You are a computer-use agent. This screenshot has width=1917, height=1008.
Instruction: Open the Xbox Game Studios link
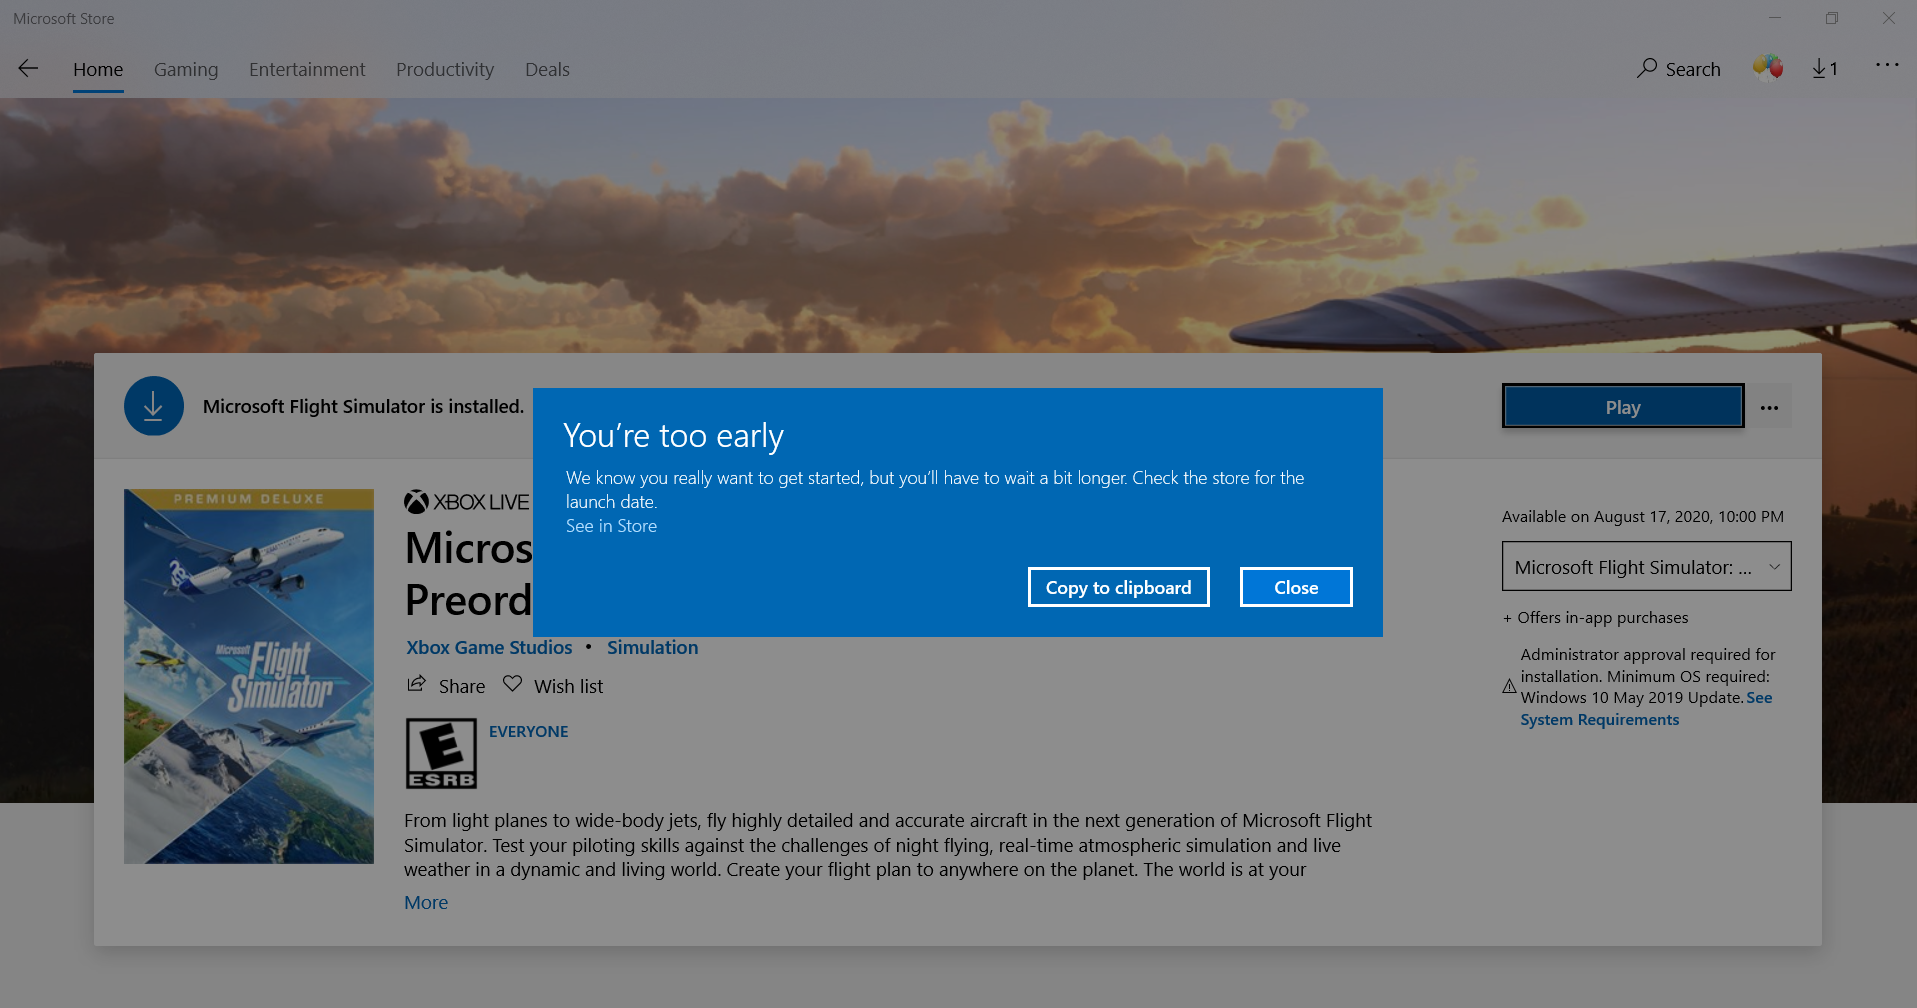(x=489, y=647)
